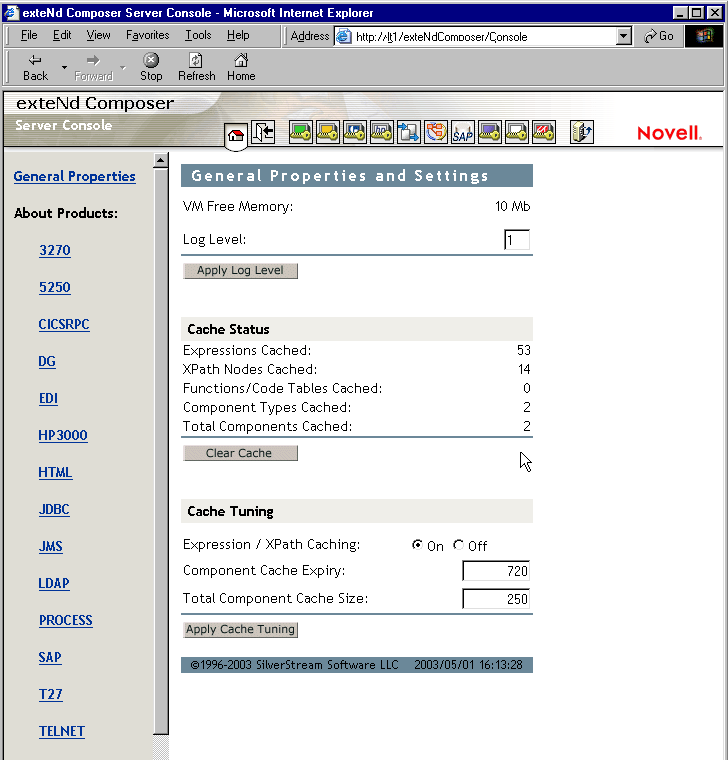Open the JMS product link

coord(51,546)
